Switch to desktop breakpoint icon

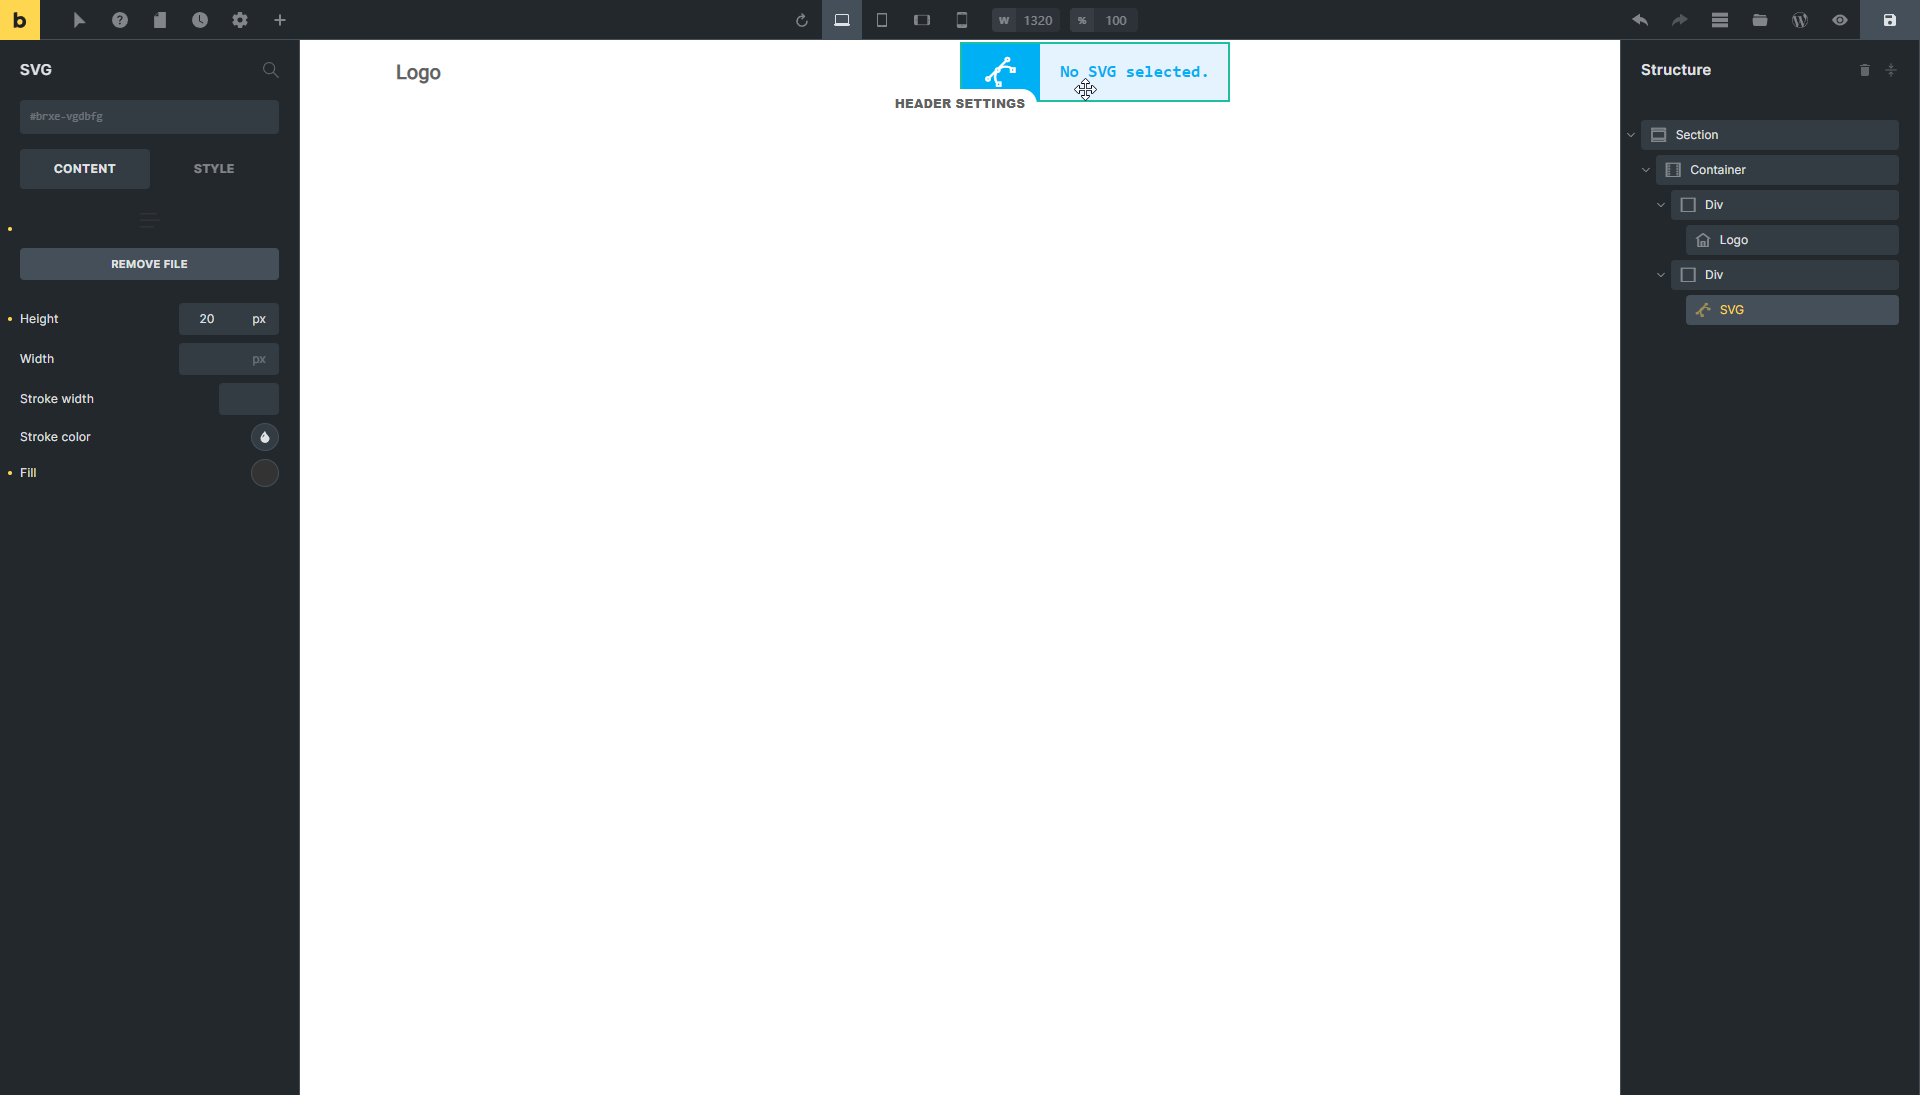click(842, 20)
